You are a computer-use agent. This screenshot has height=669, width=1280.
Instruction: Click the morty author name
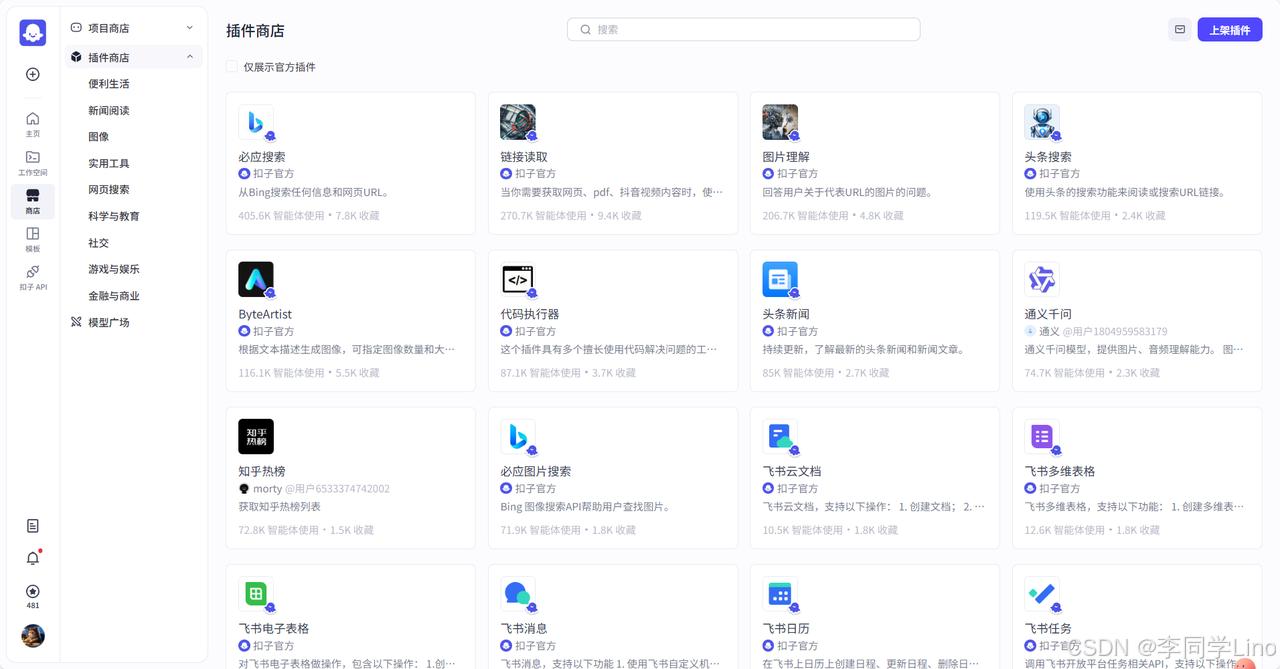268,489
